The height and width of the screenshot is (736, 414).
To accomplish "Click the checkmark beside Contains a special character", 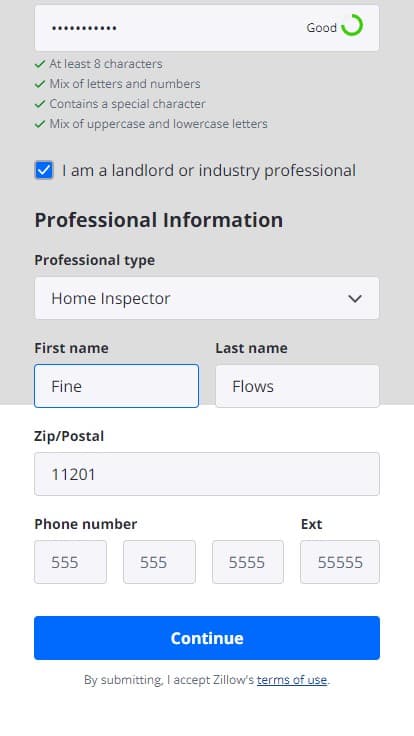I will pyautogui.click(x=40, y=104).
